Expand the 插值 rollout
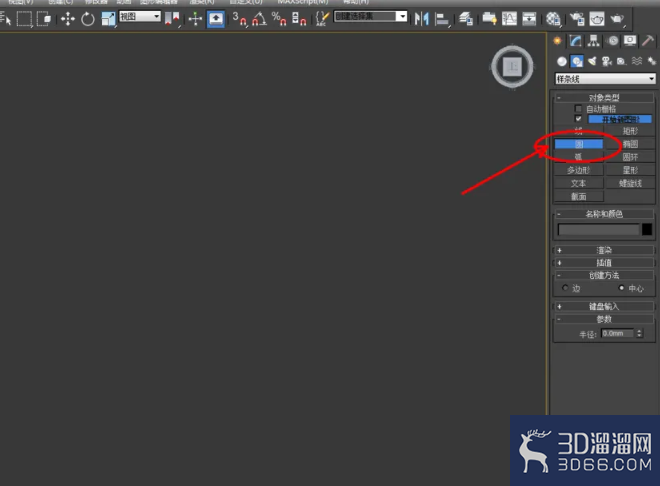660x486 pixels. point(604,263)
